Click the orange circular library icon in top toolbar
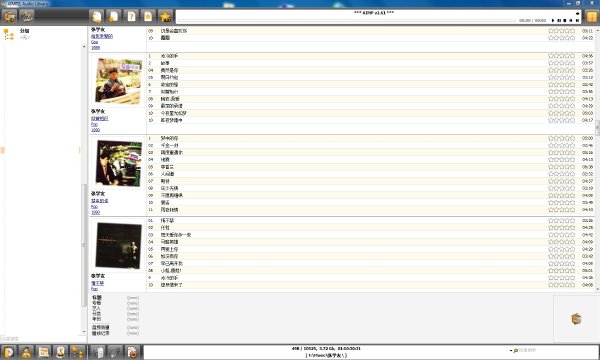The height and width of the screenshot is (360, 600). tap(9, 16)
